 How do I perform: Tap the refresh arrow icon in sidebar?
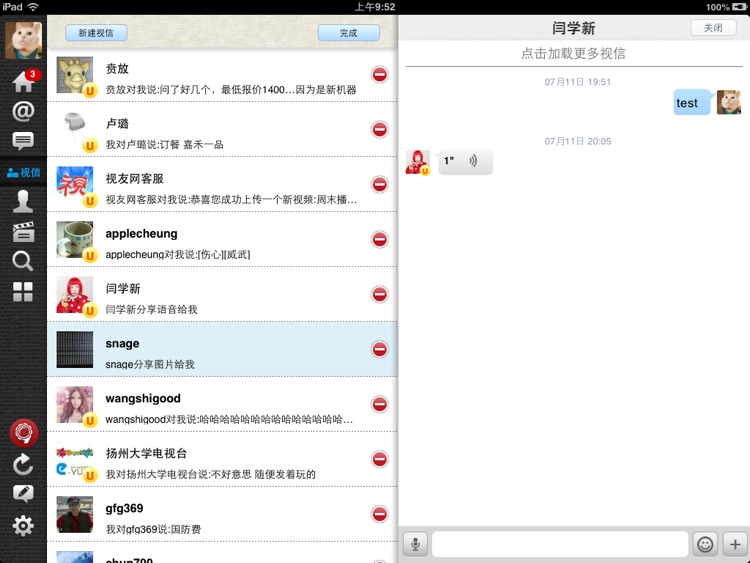coord(23,464)
